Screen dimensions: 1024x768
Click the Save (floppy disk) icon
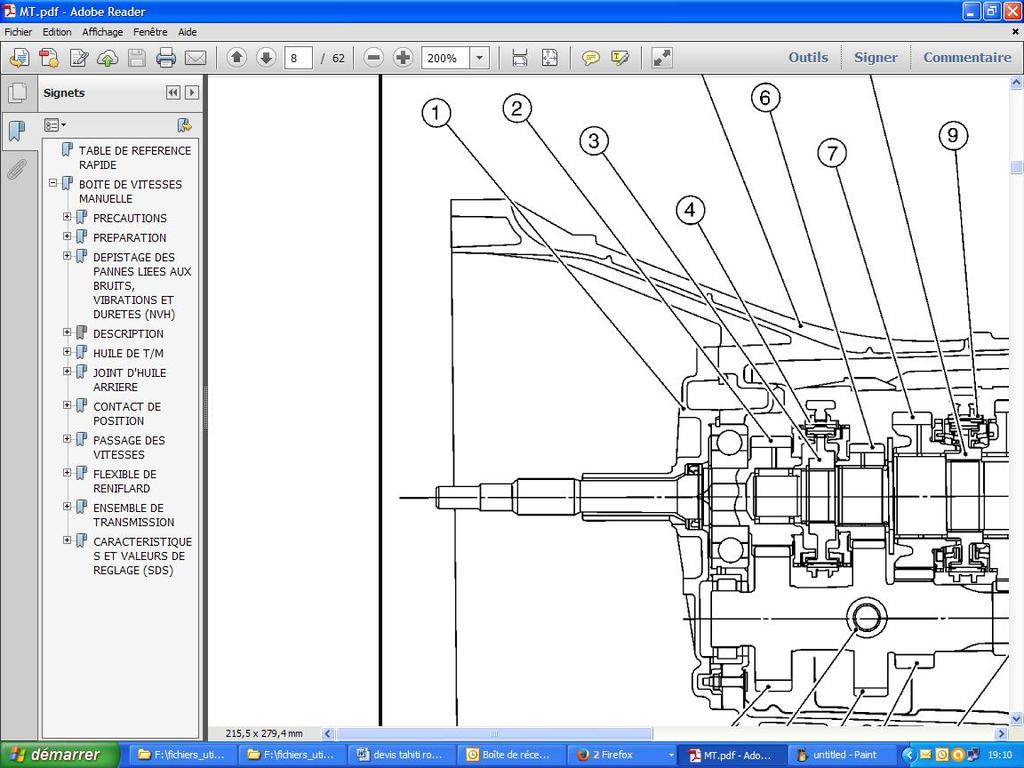pos(137,58)
